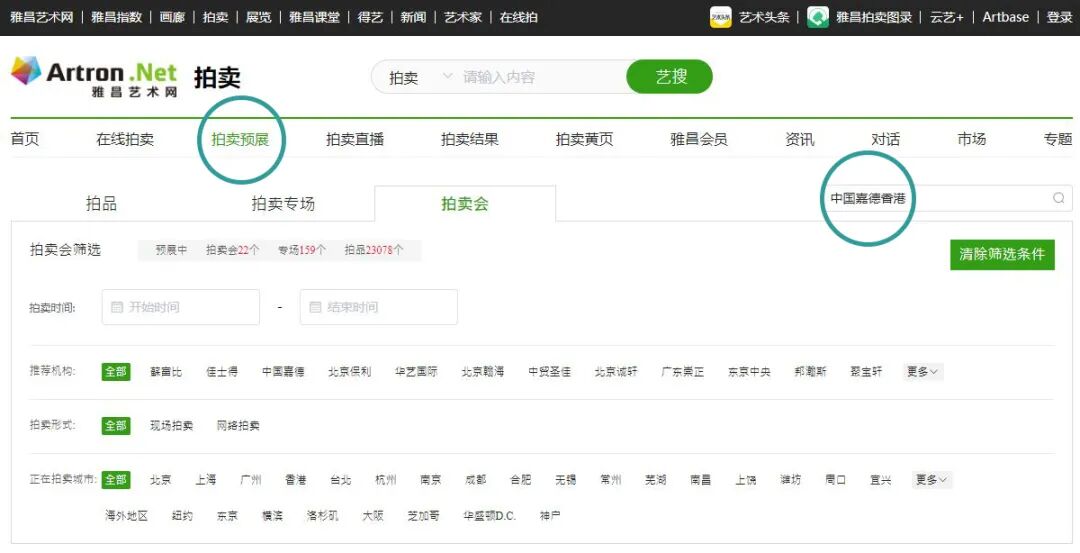
Task: Open 资讯 navigation item
Action: pyautogui.click(x=800, y=139)
